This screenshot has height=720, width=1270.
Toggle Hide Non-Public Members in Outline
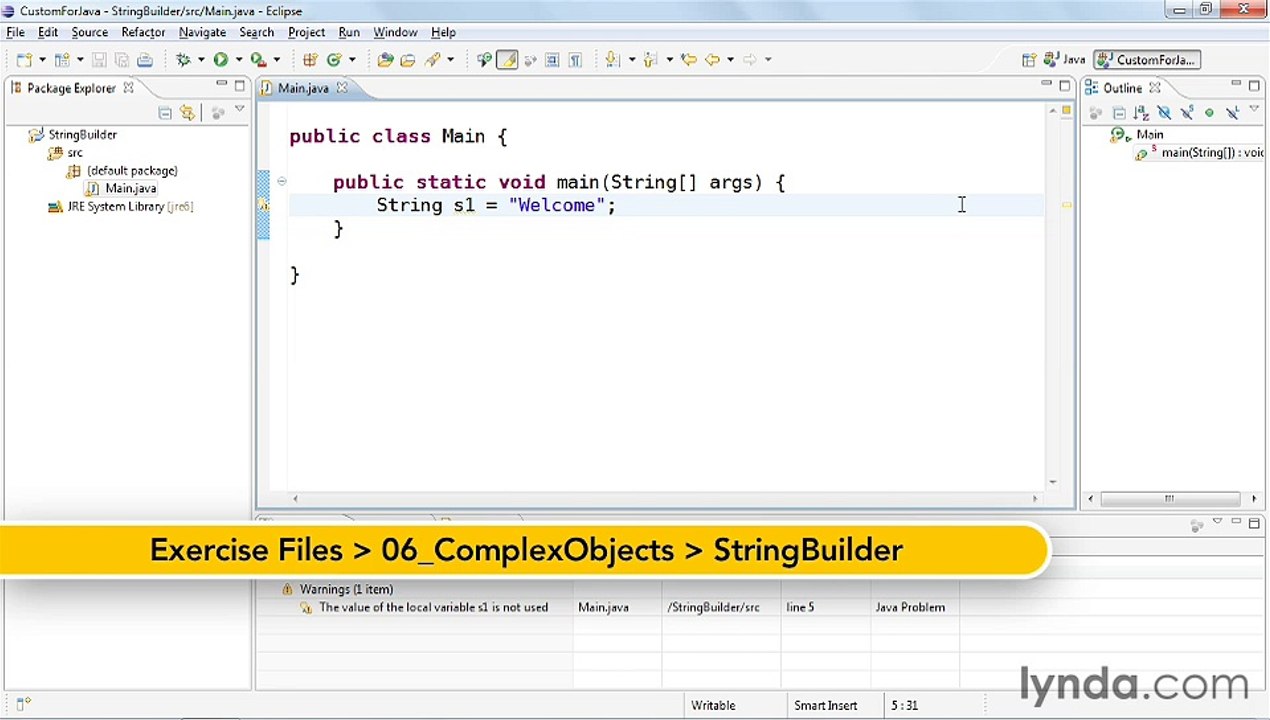1209,113
